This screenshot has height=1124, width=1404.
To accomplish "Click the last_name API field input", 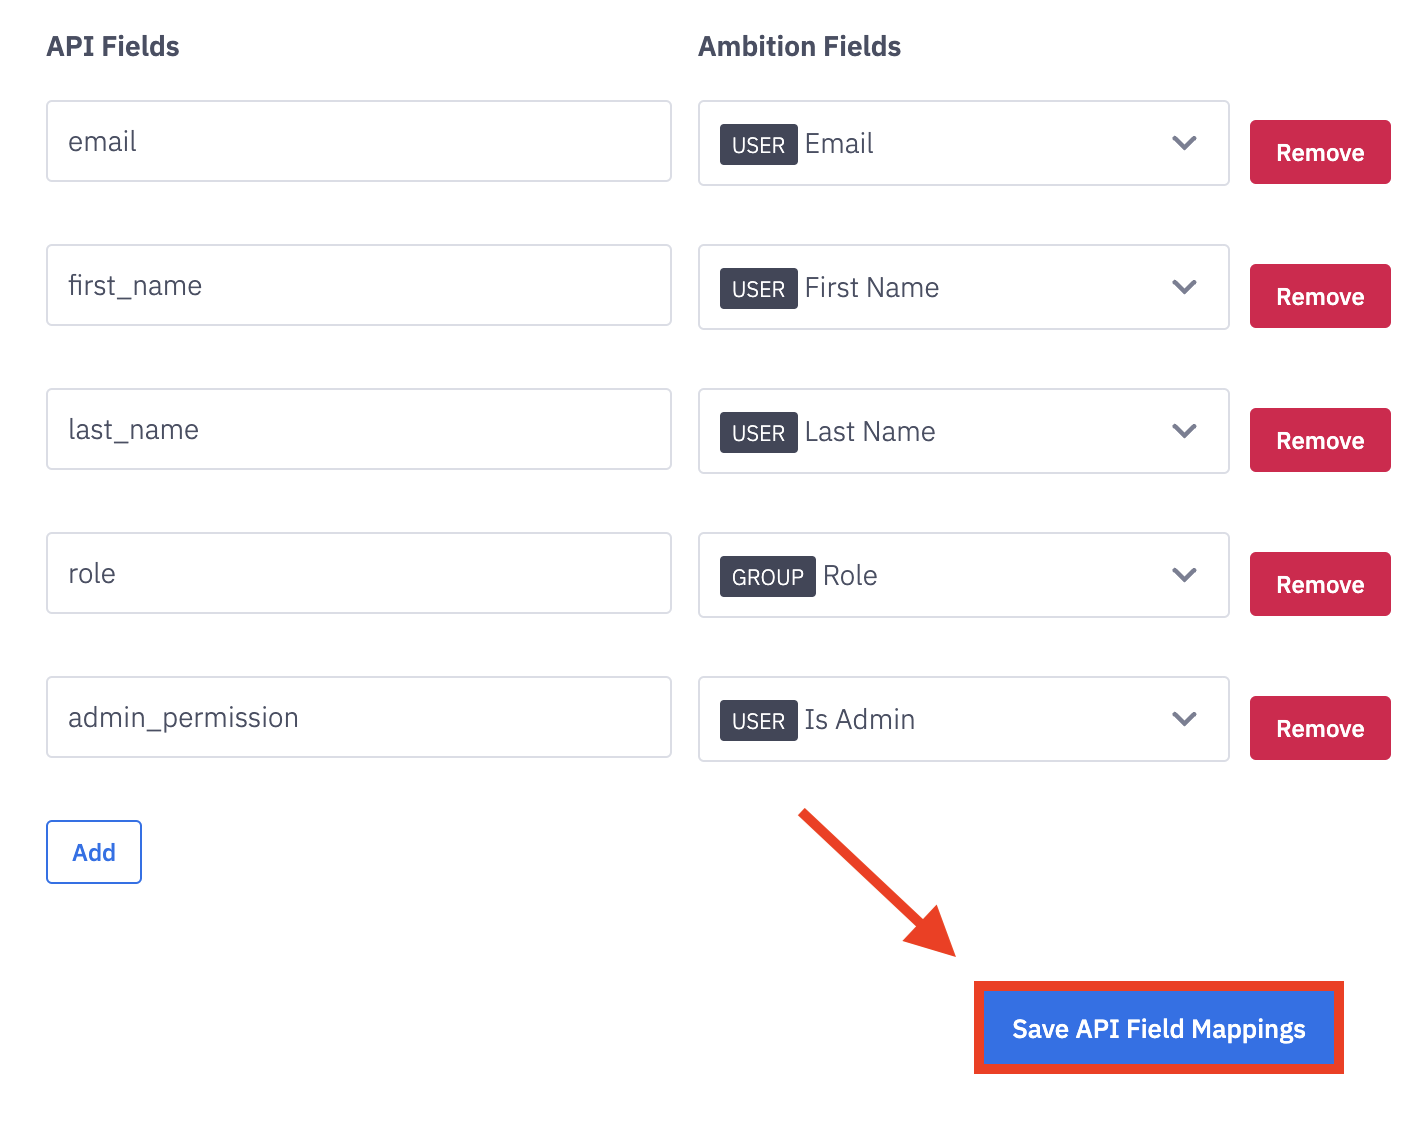I will 358,429.
